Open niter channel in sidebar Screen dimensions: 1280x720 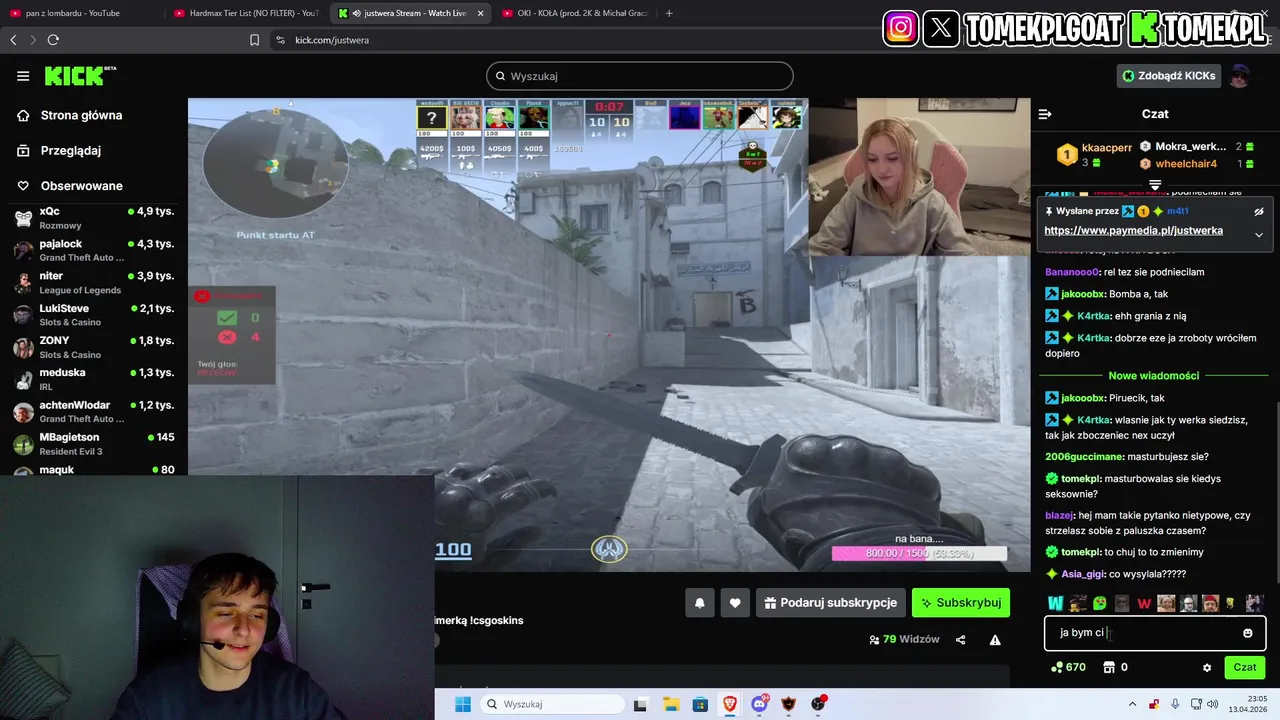coord(94,282)
